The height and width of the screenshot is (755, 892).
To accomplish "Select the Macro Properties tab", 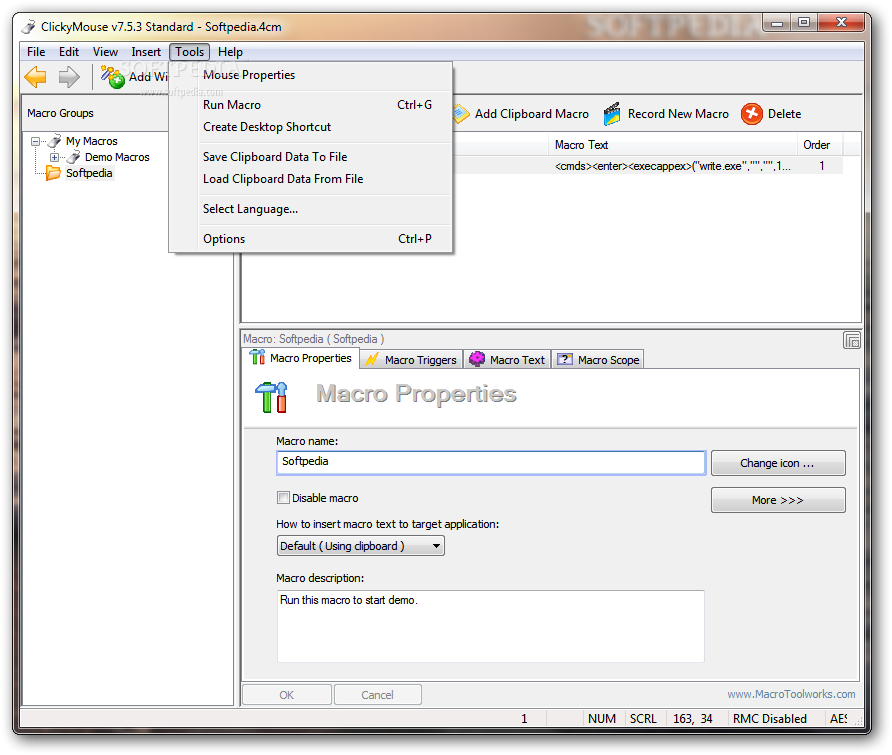I will point(301,358).
